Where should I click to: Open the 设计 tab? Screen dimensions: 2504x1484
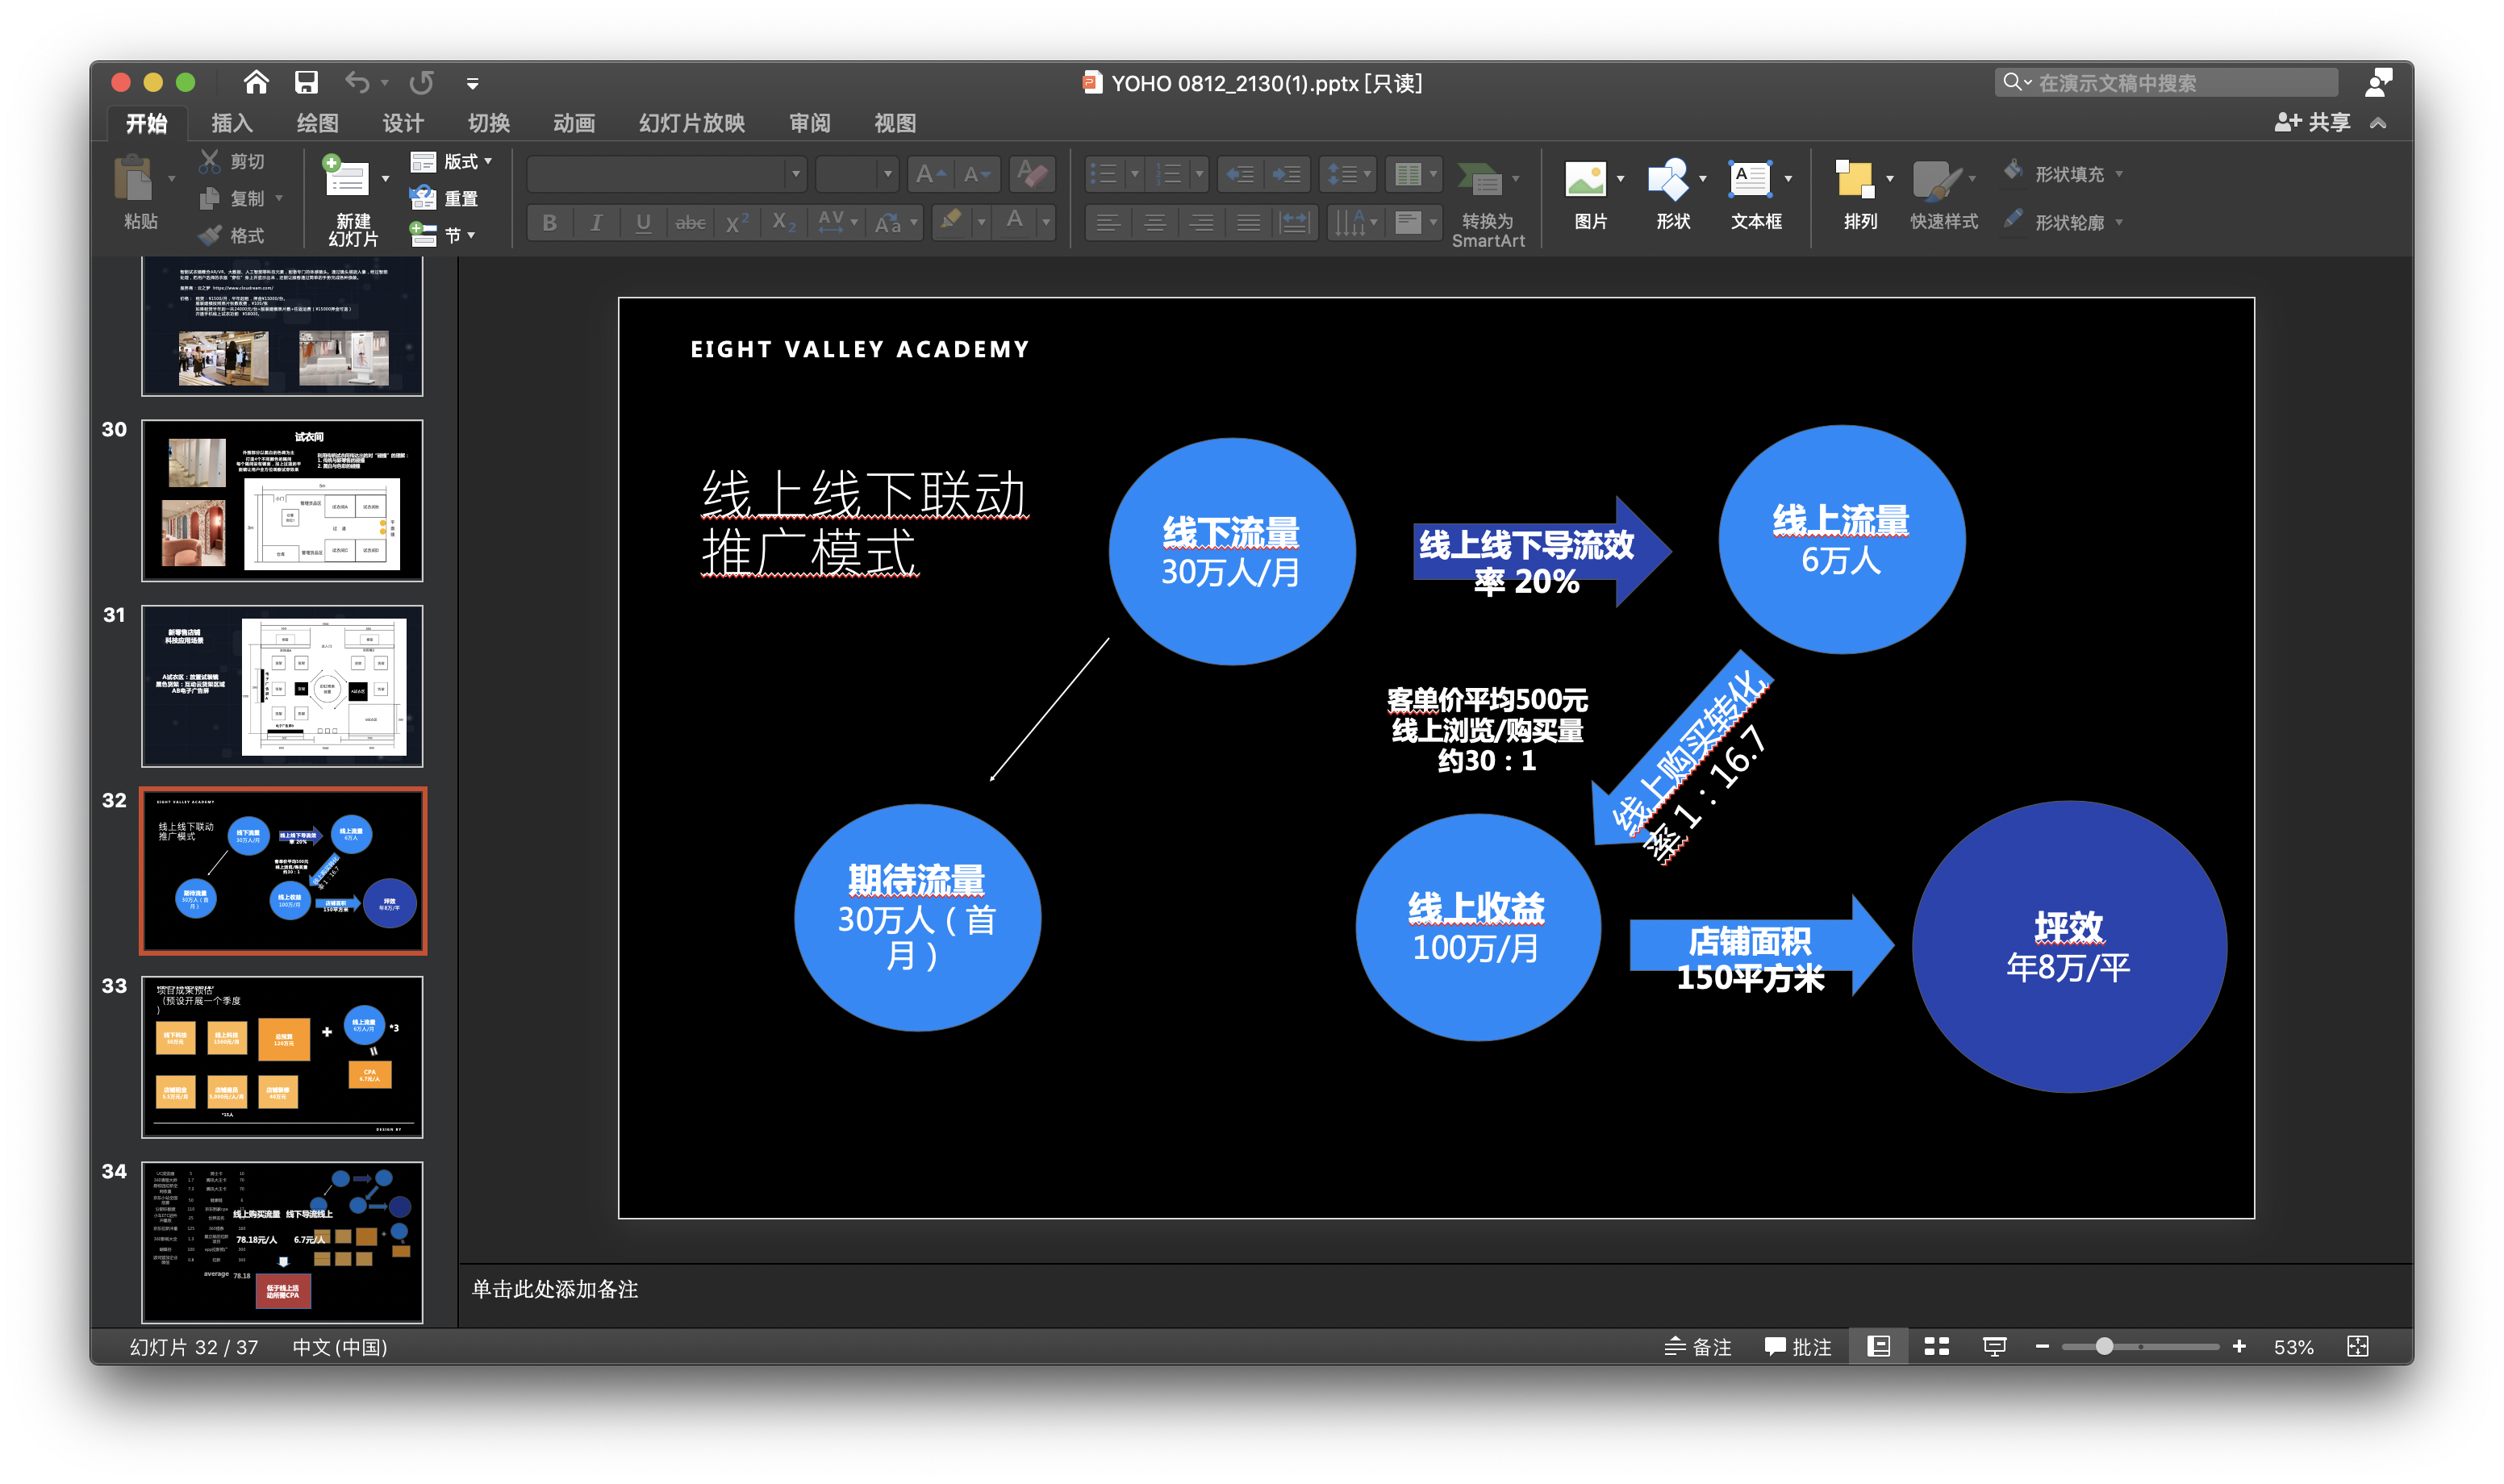click(x=403, y=123)
